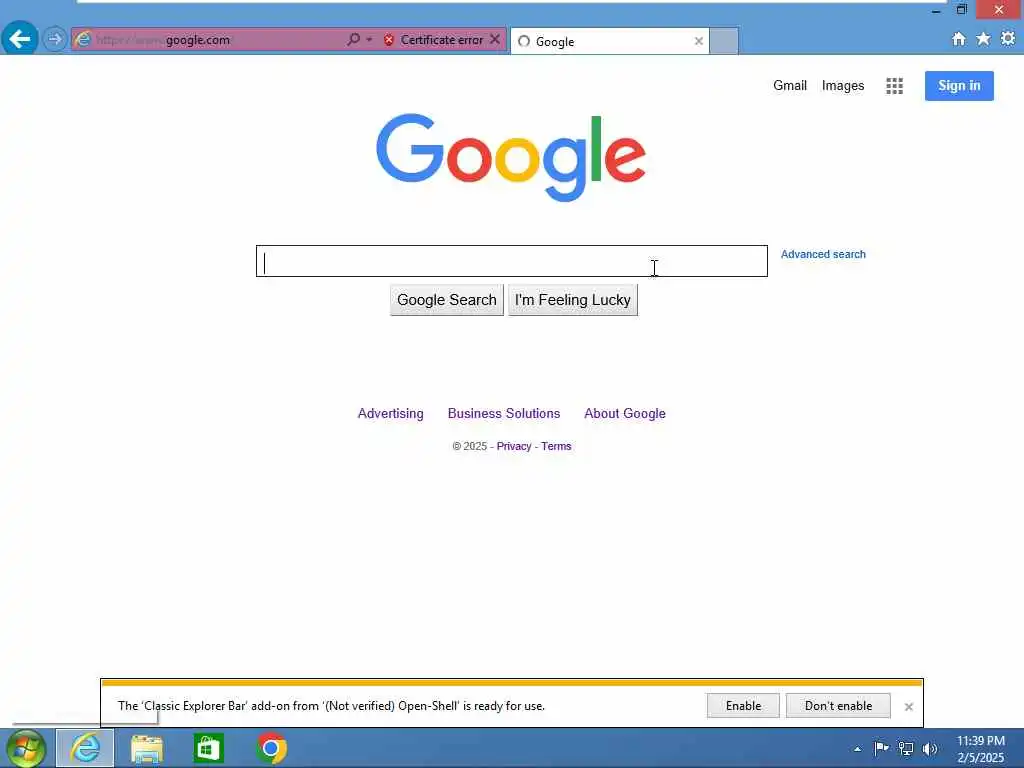Enable the Classic Explorer Bar add-on
1024x768 pixels.
(743, 705)
